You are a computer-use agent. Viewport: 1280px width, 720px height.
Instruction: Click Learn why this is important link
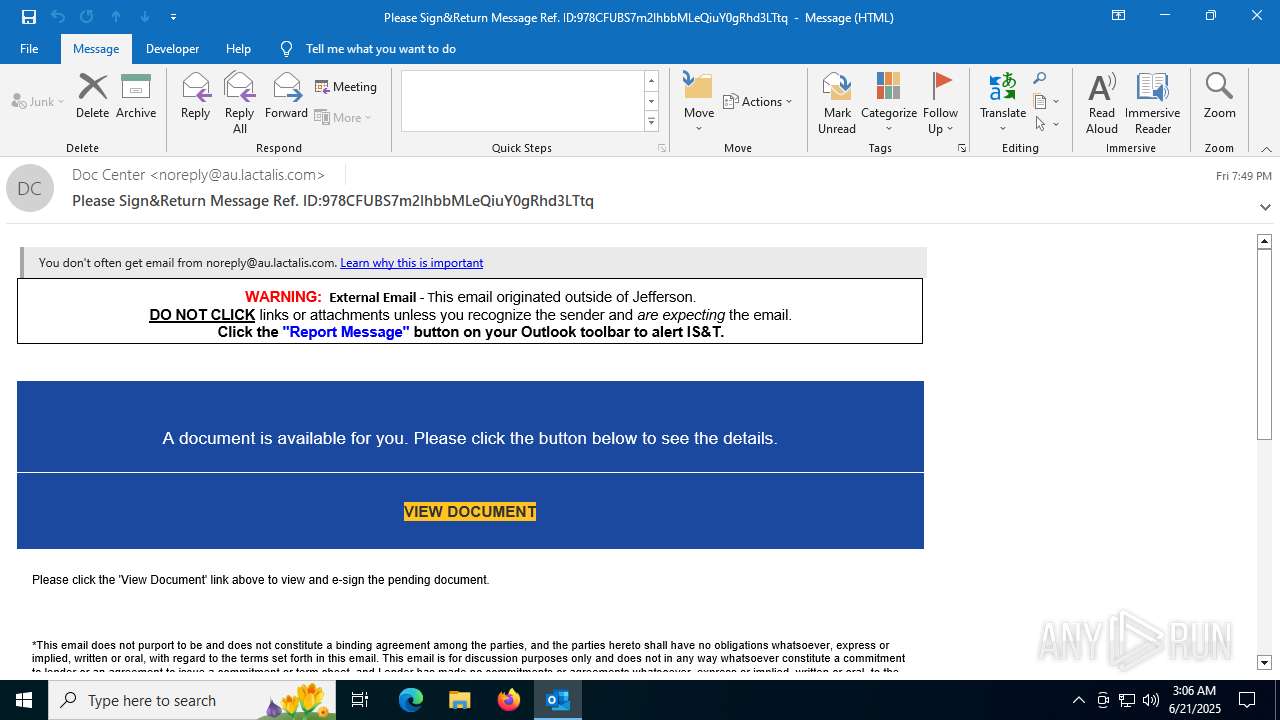[x=411, y=263]
